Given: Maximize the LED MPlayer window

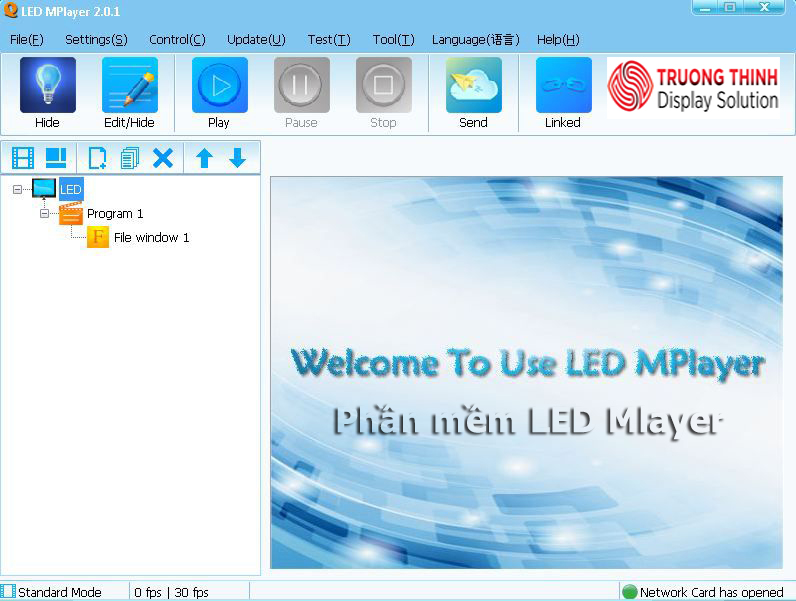Looking at the screenshot, I should coord(730,8).
